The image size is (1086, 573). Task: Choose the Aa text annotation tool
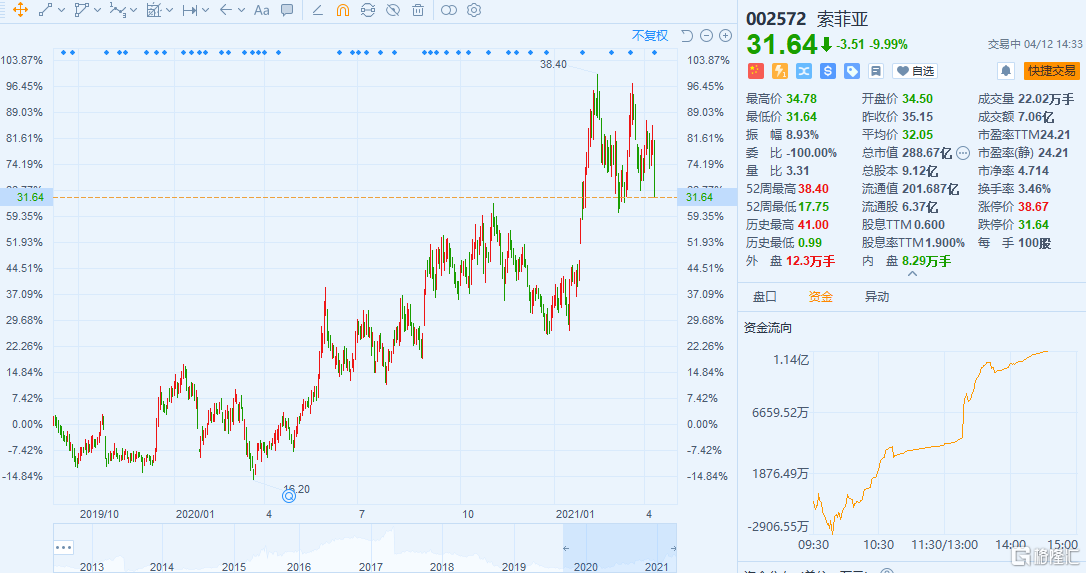[262, 10]
